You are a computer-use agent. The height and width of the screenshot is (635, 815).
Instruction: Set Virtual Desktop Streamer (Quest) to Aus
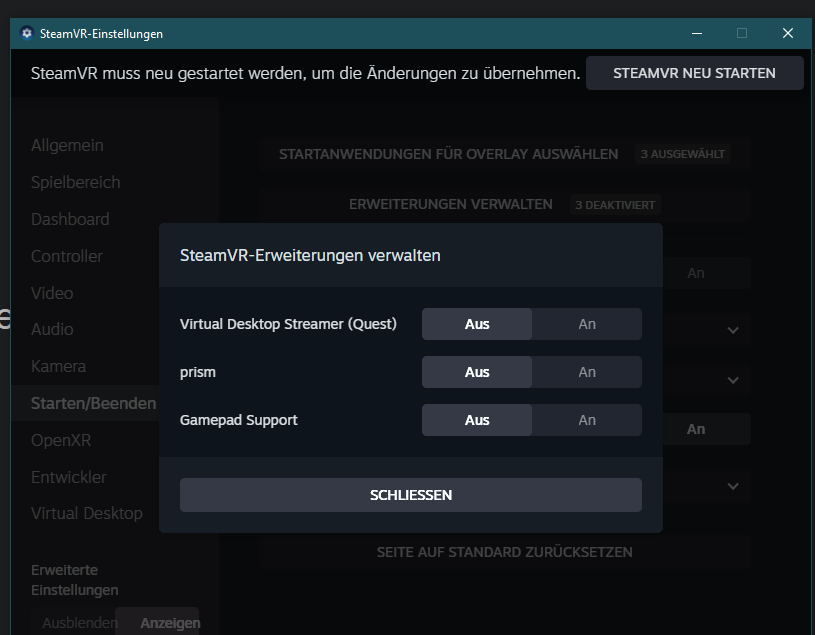[x=477, y=324]
